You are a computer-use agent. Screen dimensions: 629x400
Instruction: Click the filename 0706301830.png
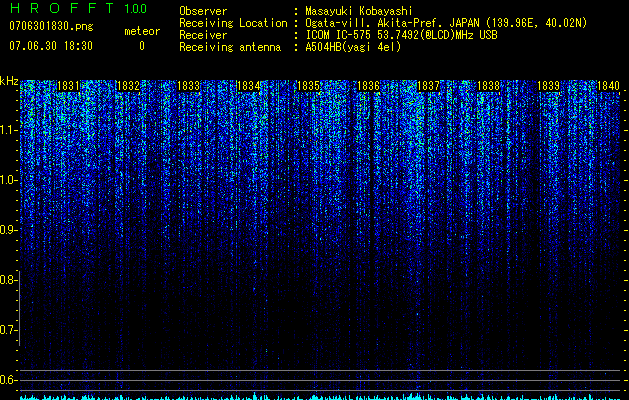point(51,27)
